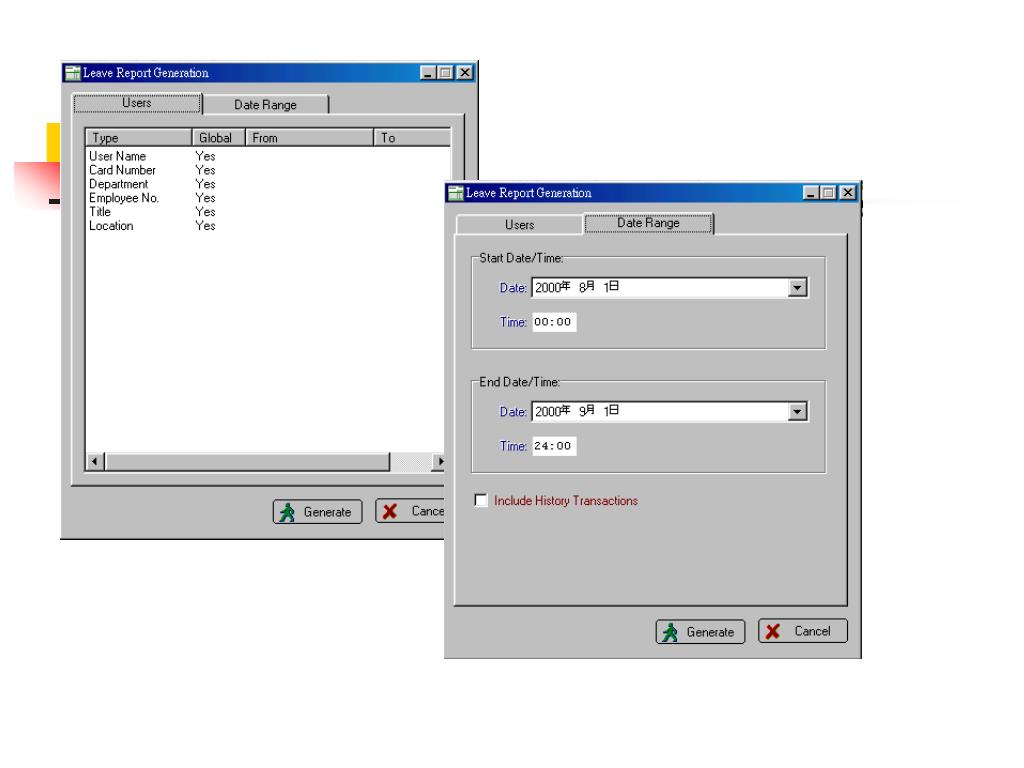Select the Department row in the list
Screen dimensions: 1024x768
tap(268, 184)
